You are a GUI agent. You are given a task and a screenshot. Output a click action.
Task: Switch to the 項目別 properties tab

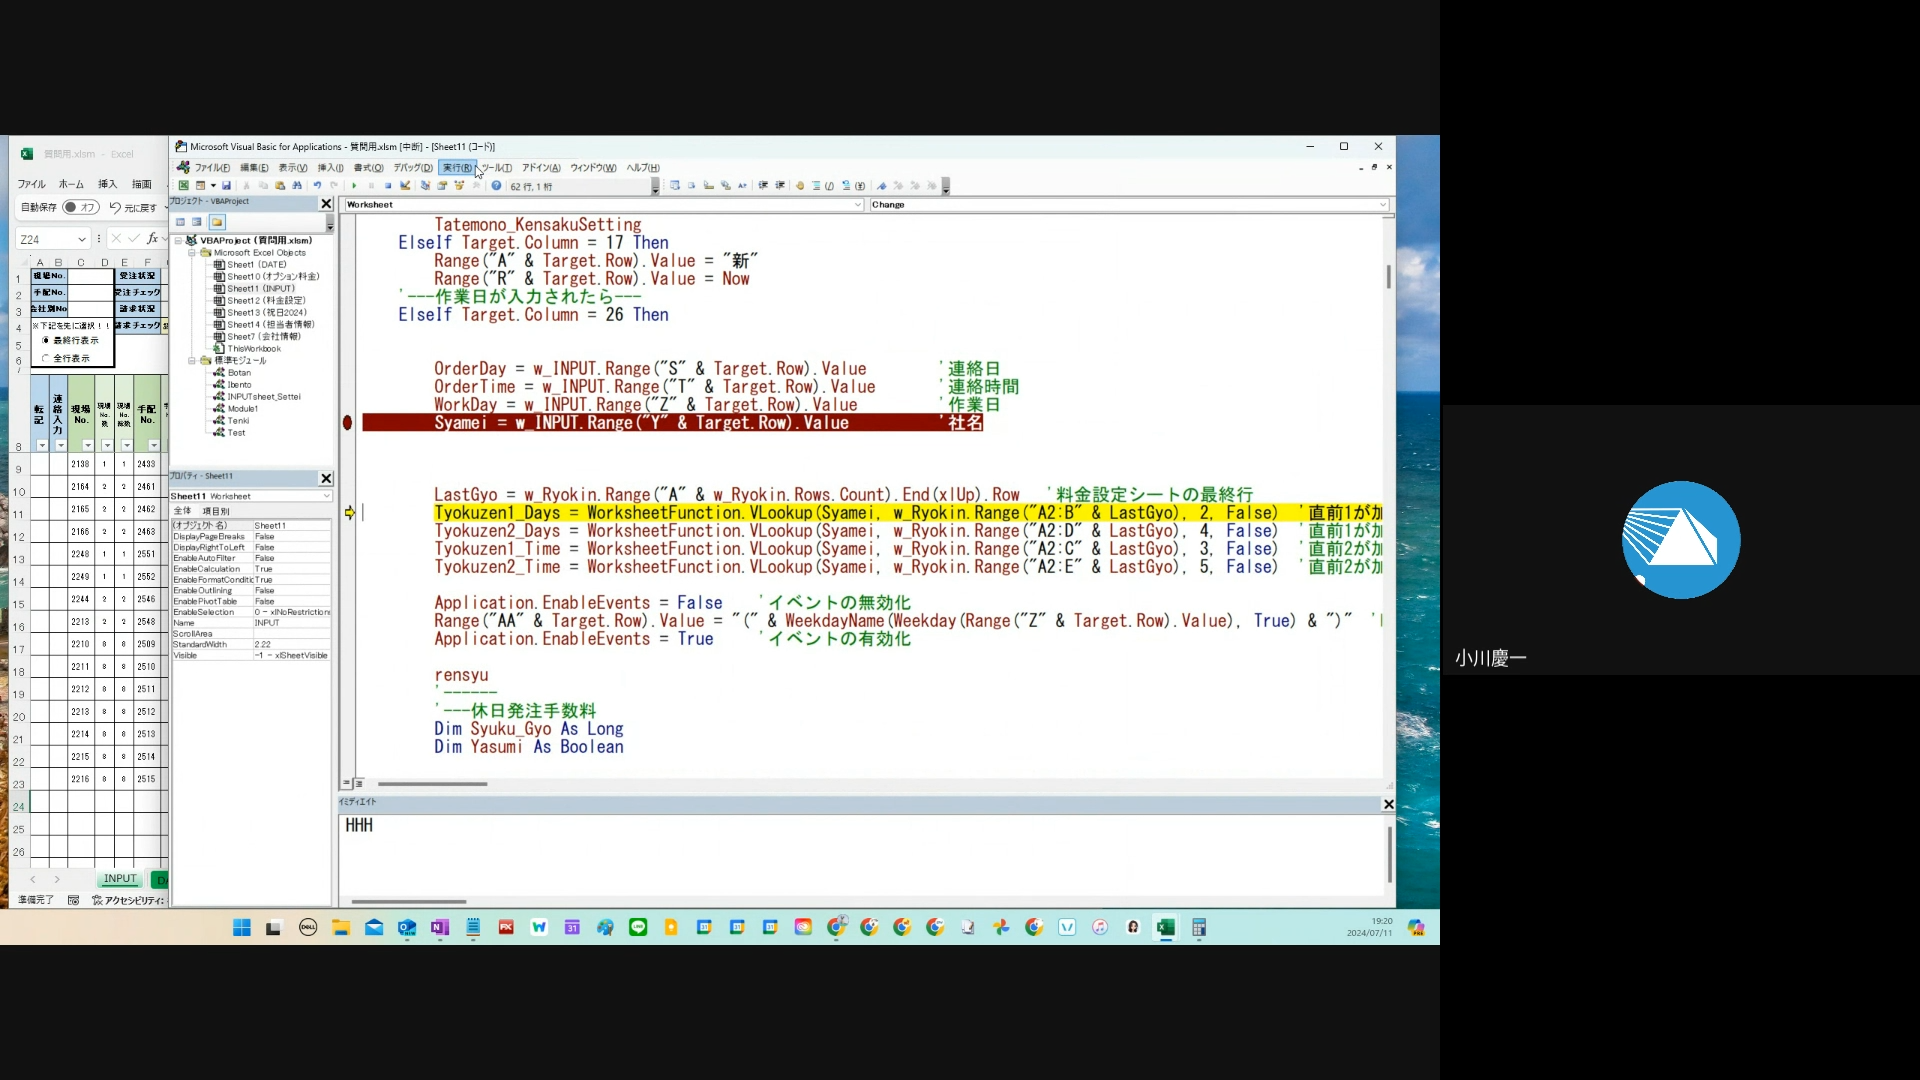pos(216,511)
